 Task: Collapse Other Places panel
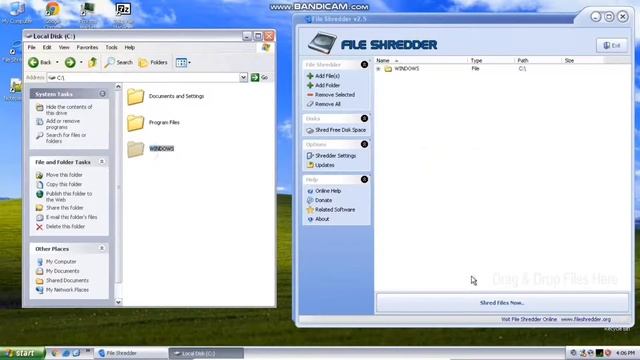(102, 249)
